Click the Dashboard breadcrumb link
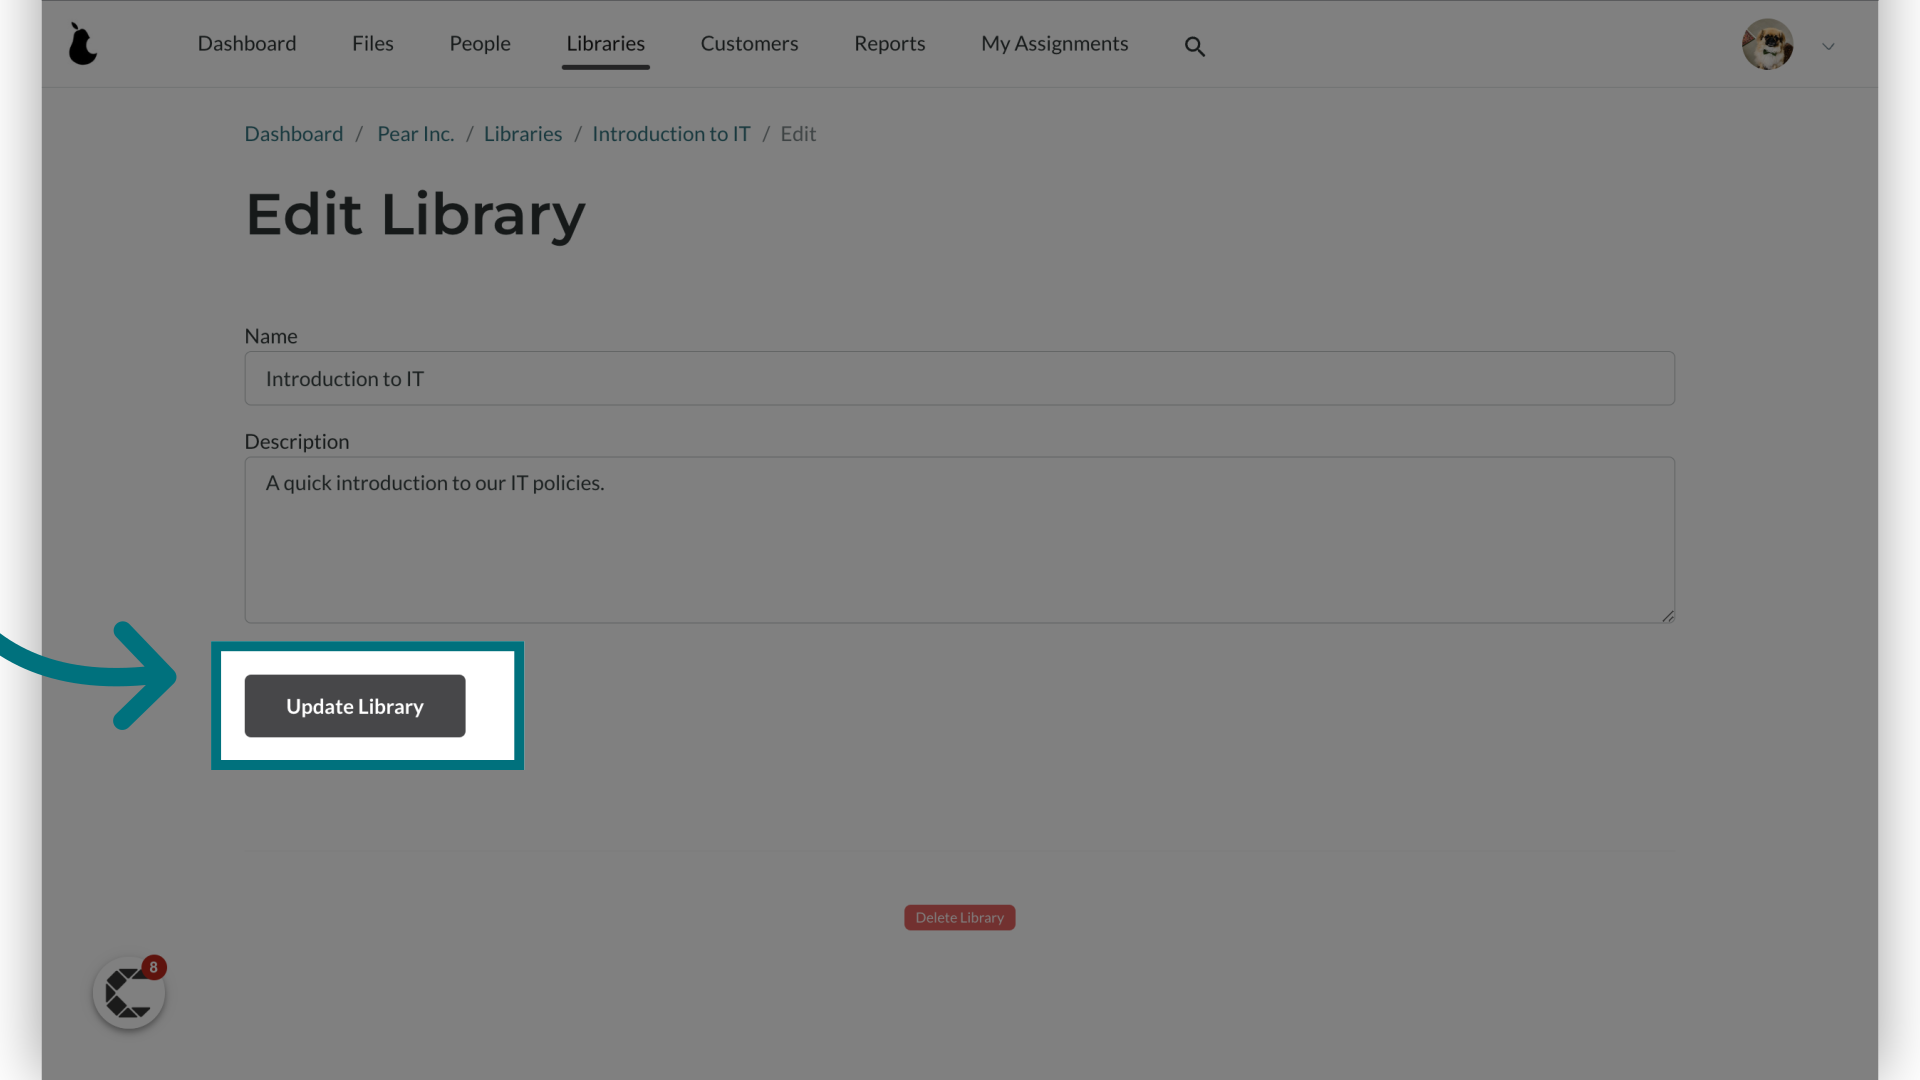Viewport: 1920px width, 1080px height. (x=294, y=133)
